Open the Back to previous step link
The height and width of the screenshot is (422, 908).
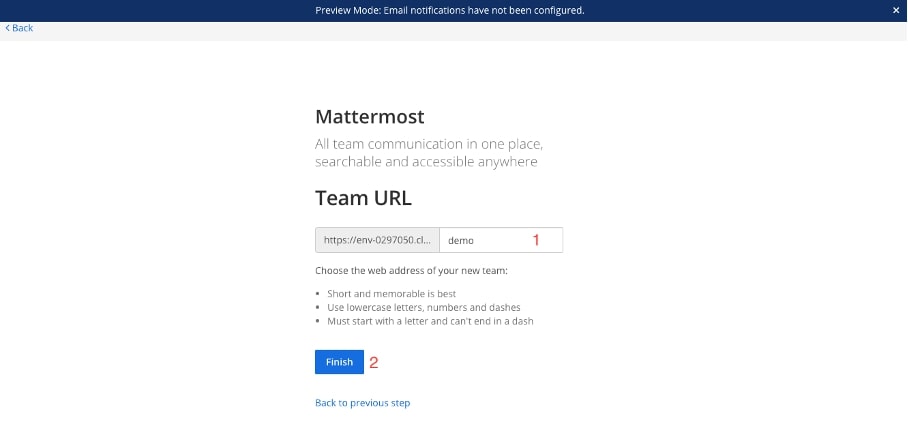362,403
